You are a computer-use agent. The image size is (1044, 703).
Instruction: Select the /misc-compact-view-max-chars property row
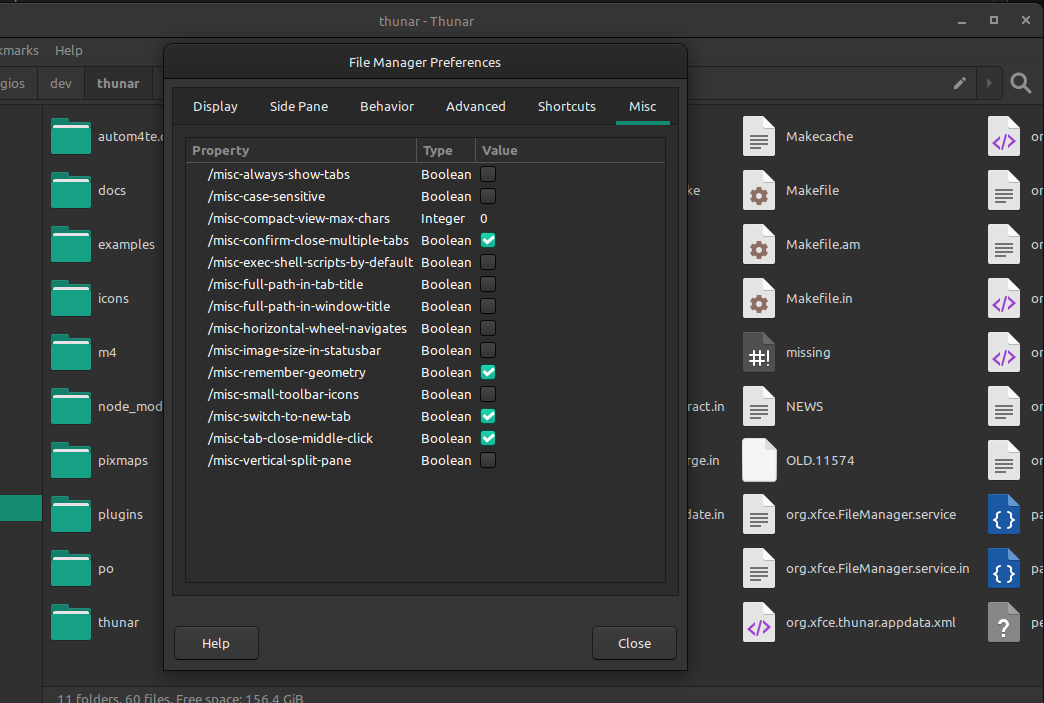pos(425,218)
